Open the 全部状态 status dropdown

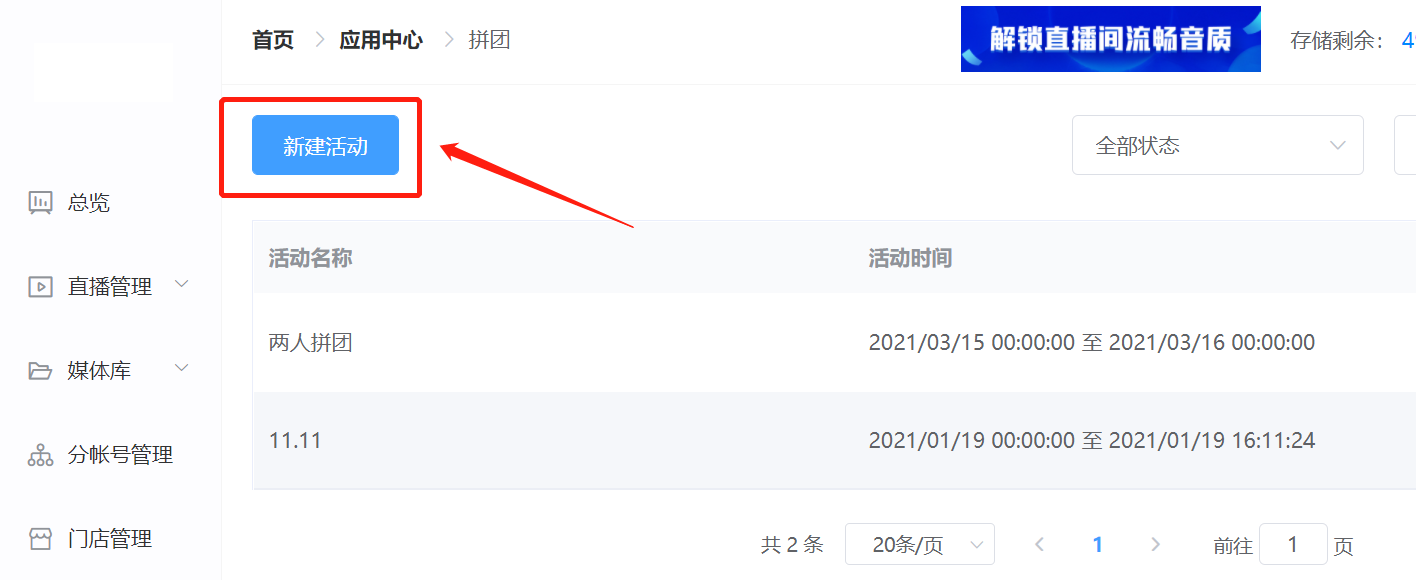click(x=1218, y=145)
